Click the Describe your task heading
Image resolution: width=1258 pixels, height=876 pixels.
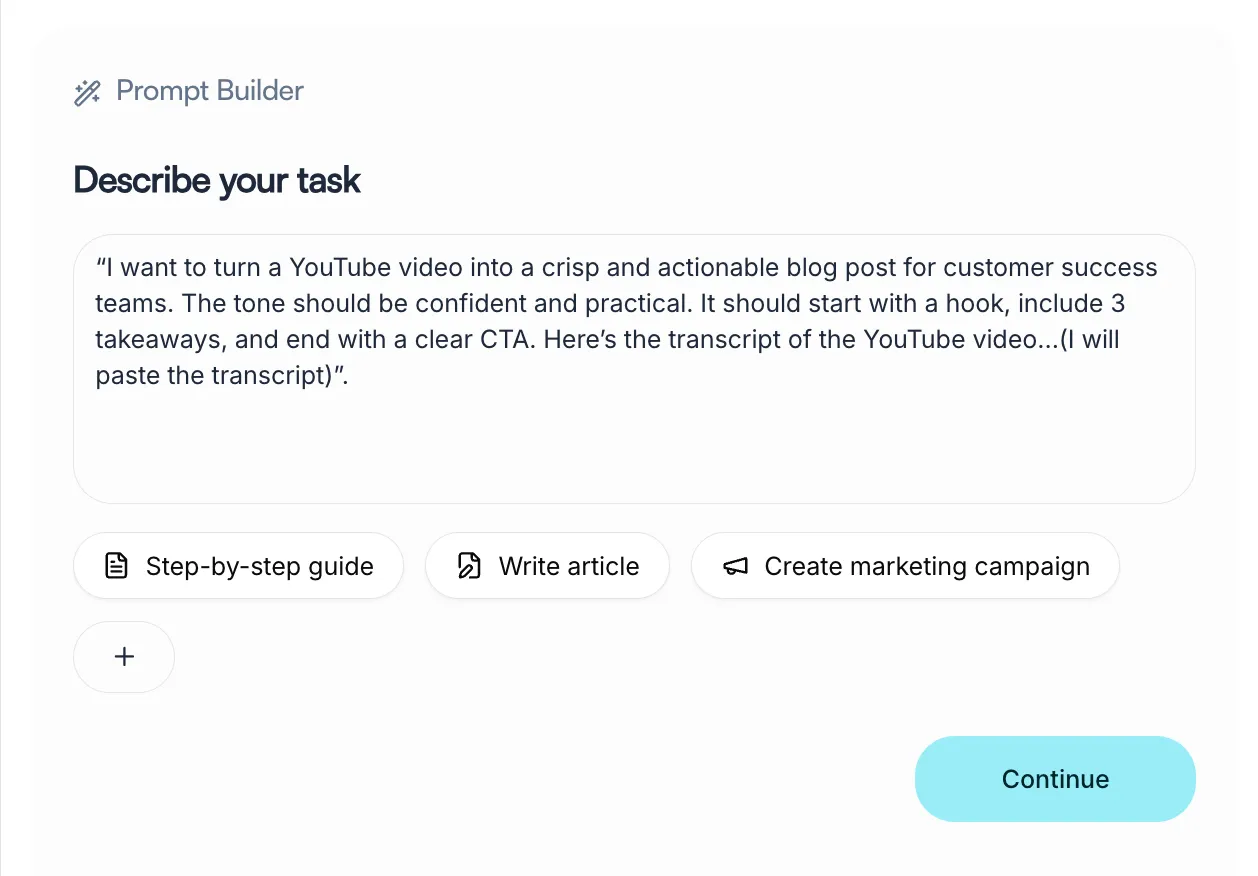tap(217, 181)
